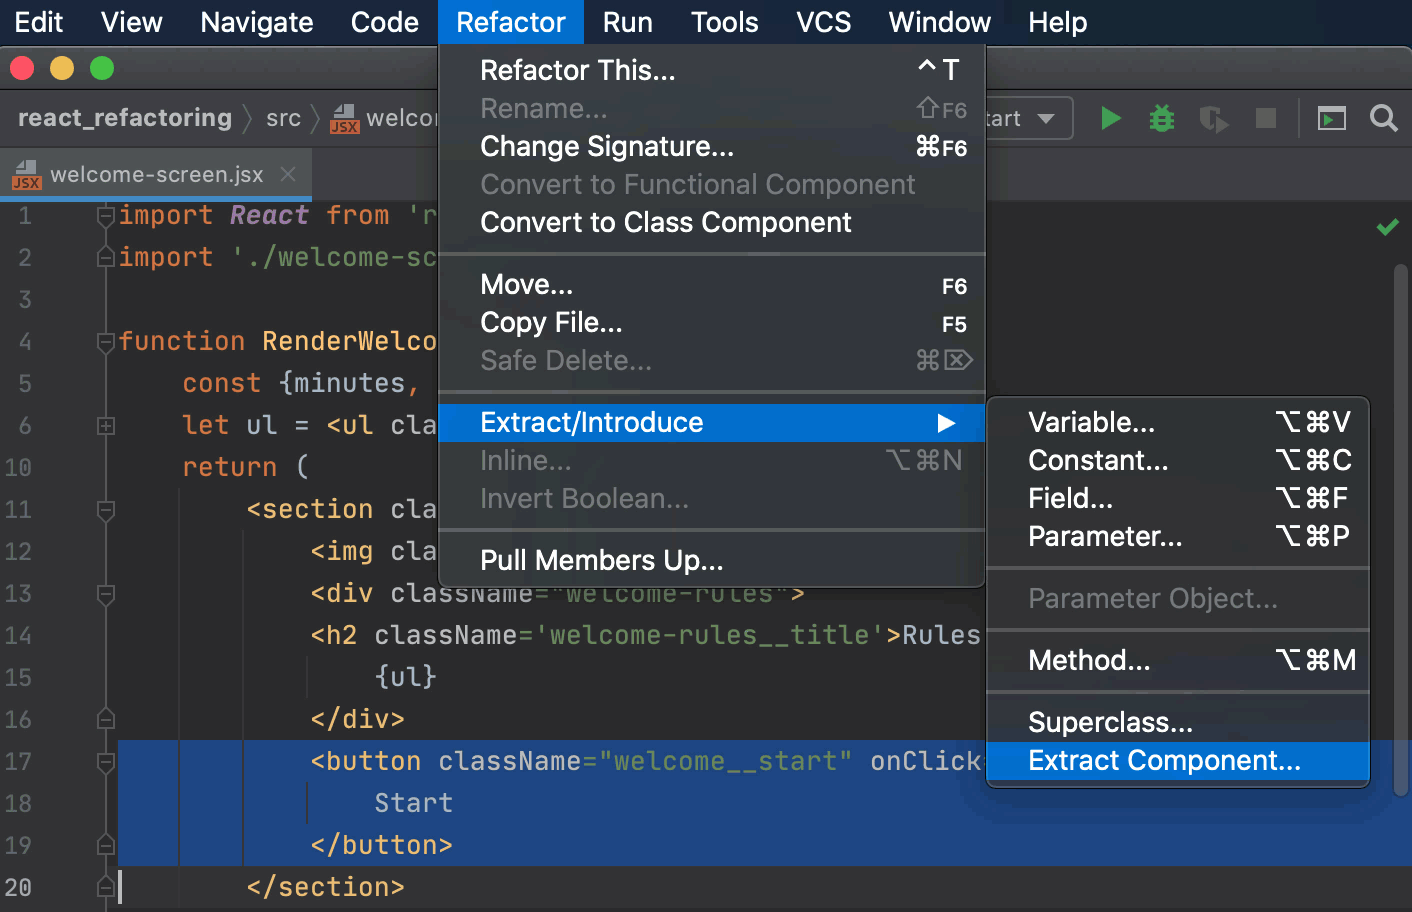Click the JSX icon on the welcome-screen.jsx tab
The width and height of the screenshot is (1412, 912).
click(x=27, y=174)
